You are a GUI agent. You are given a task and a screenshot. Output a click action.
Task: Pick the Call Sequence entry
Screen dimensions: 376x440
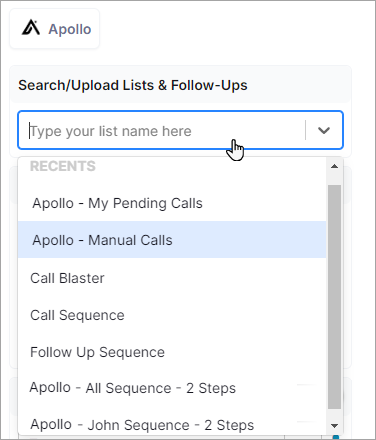[172, 315]
